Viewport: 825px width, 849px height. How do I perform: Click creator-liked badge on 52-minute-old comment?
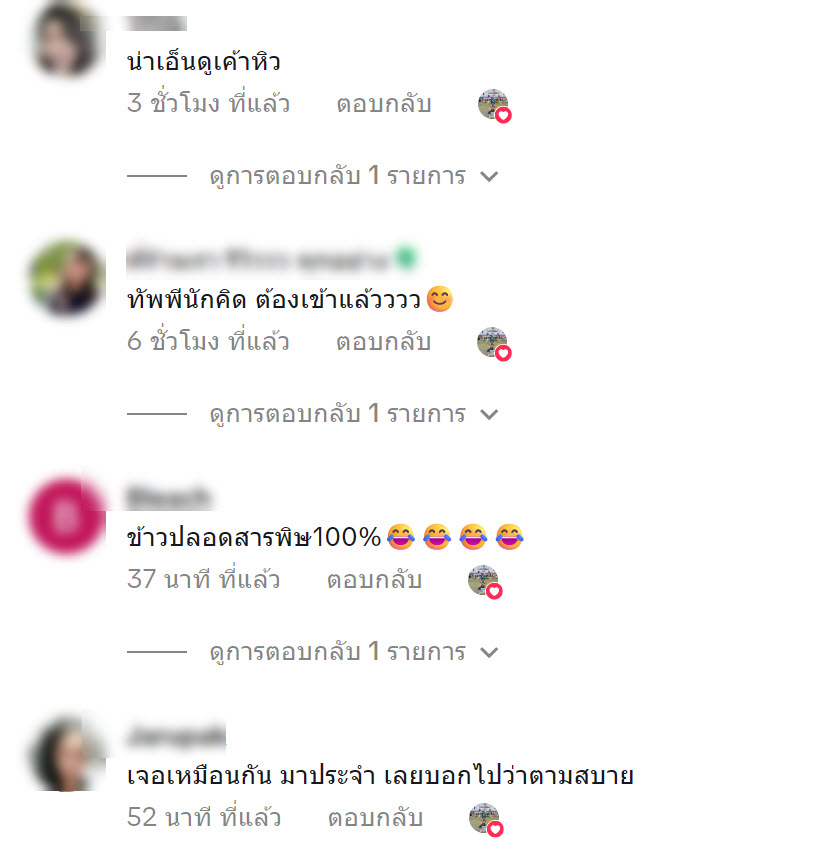click(x=486, y=820)
